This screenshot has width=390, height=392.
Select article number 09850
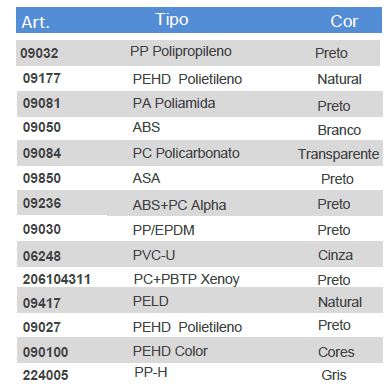42,178
